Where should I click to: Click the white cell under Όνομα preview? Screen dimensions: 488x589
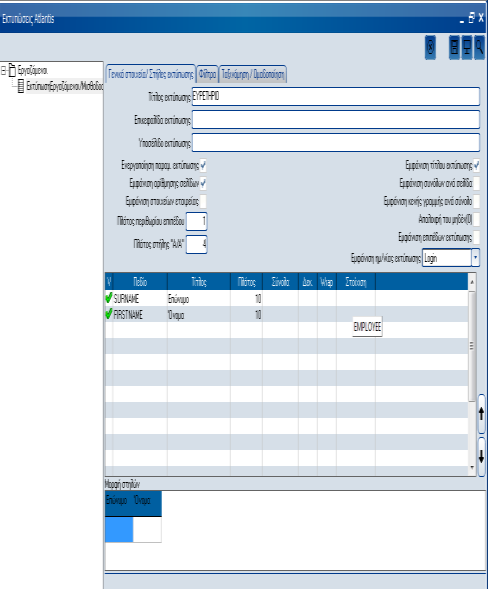coord(147,529)
